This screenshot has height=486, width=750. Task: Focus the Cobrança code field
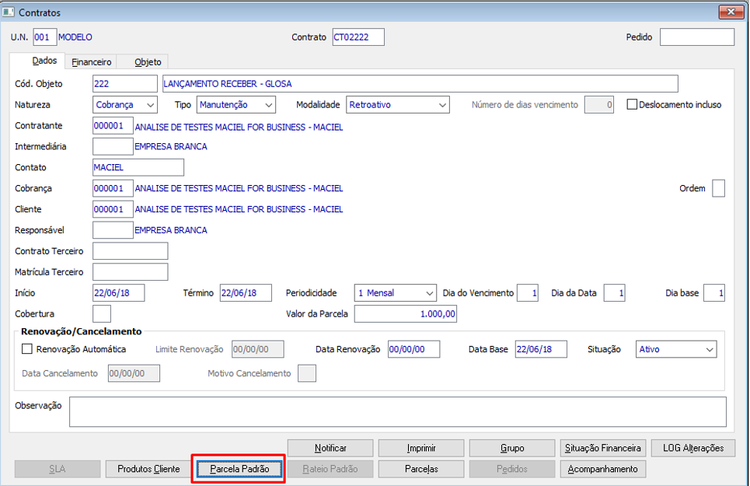pyautogui.click(x=113, y=188)
